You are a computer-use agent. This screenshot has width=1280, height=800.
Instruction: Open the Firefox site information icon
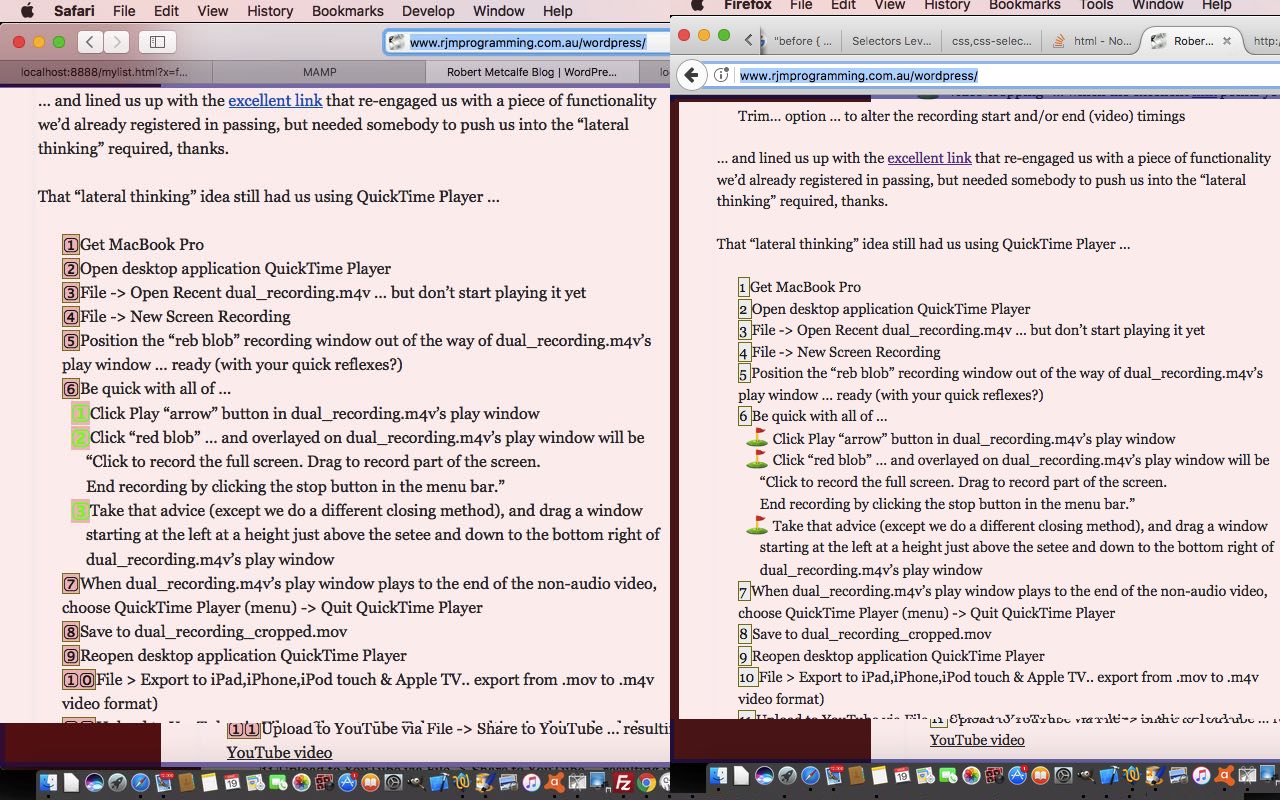721,75
